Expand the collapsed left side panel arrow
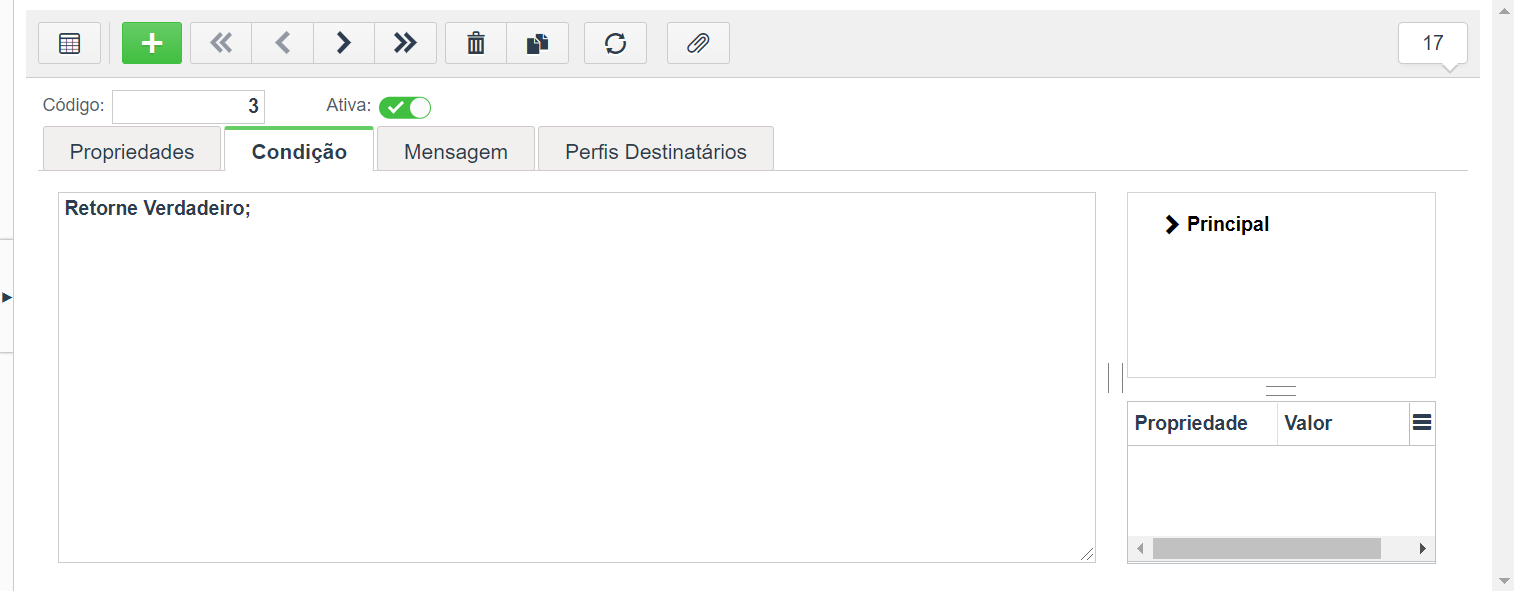 pos(7,297)
